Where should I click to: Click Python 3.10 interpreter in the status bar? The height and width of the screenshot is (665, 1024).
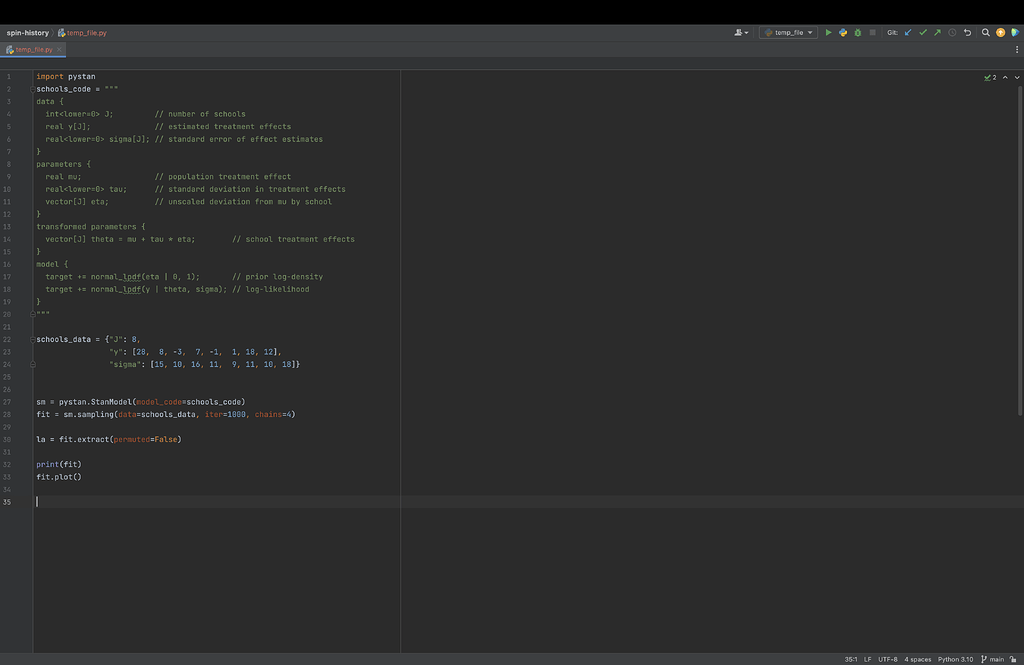[x=955, y=659]
